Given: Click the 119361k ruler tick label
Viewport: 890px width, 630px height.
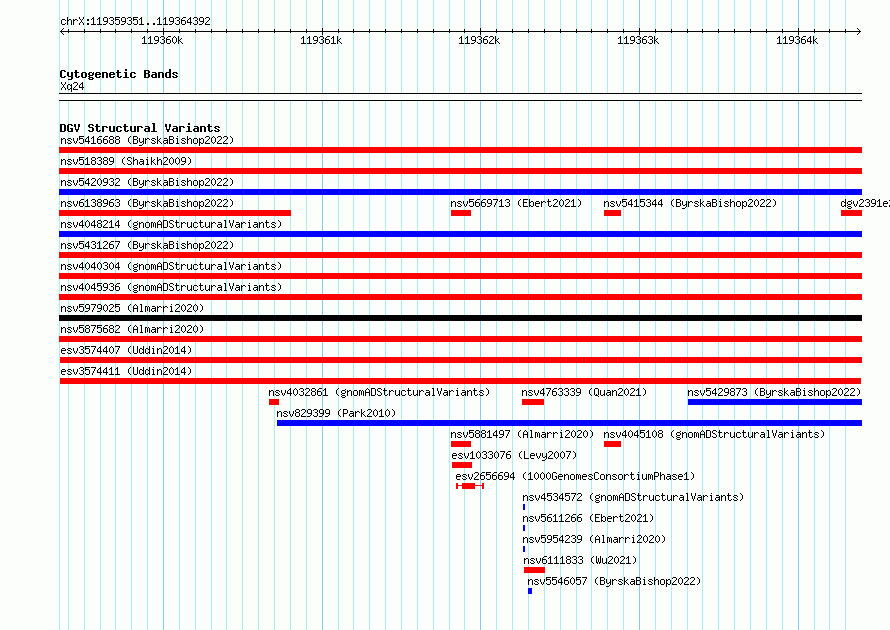Looking at the screenshot, I should pos(321,40).
